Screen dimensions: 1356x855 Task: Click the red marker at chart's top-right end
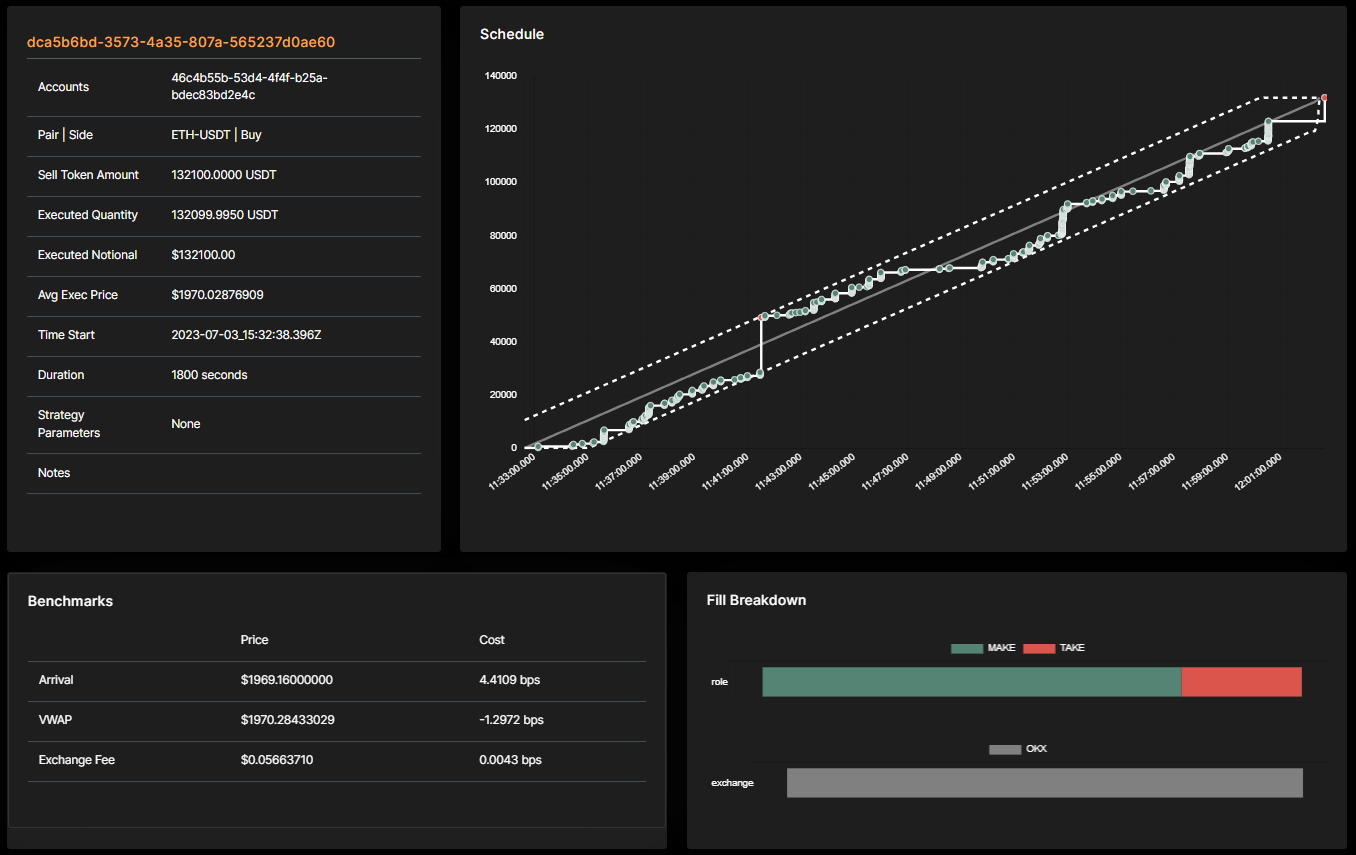1324,98
